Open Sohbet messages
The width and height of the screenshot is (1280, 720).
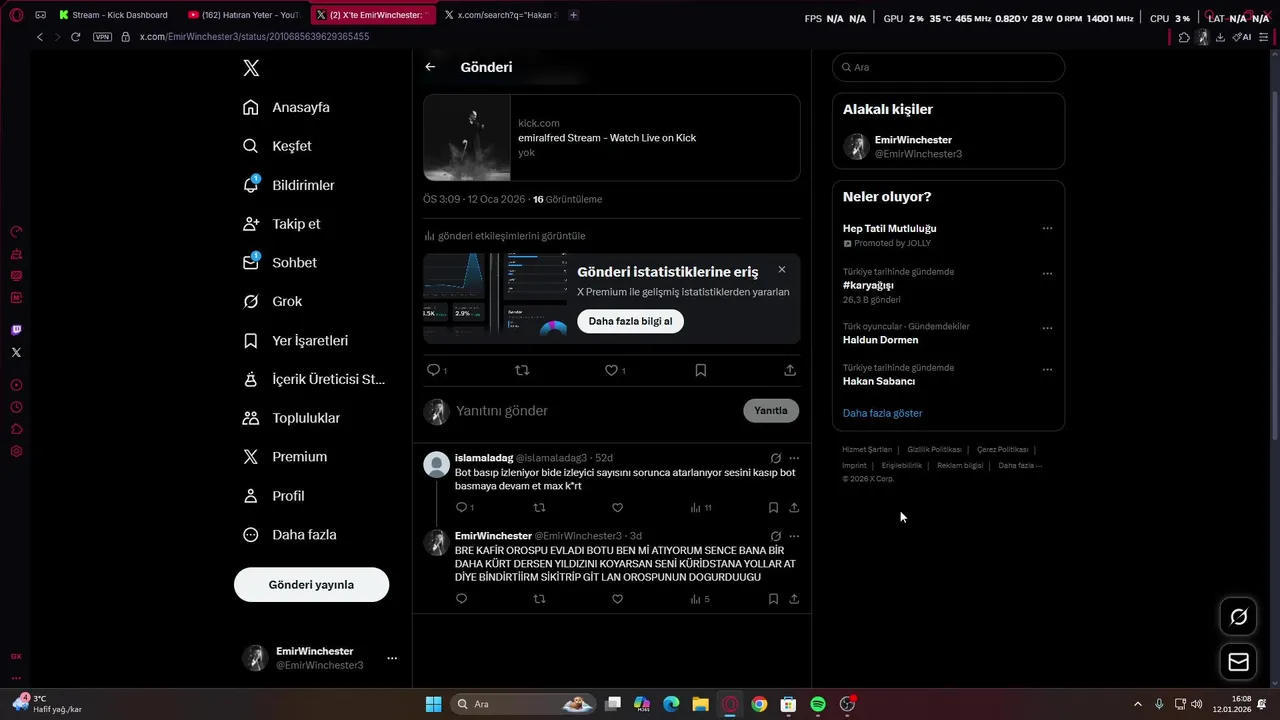[x=279, y=263]
